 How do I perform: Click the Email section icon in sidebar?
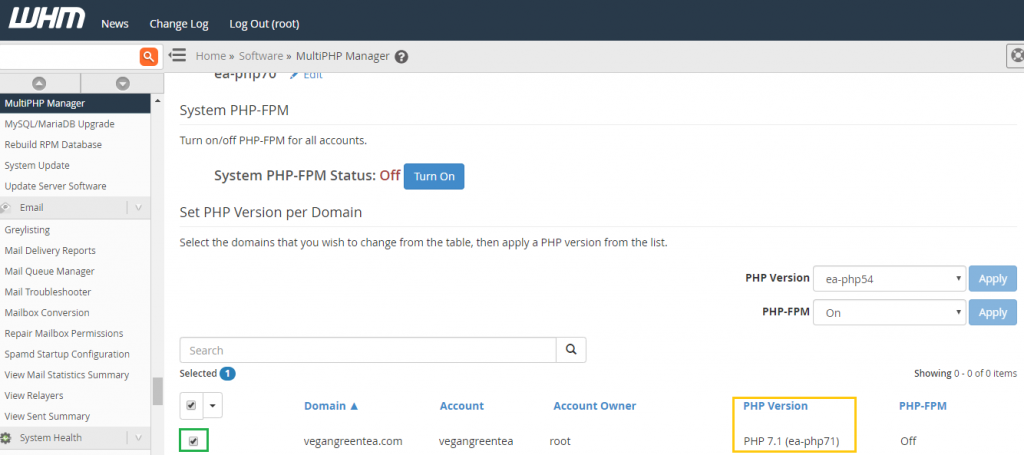click(x=6, y=208)
